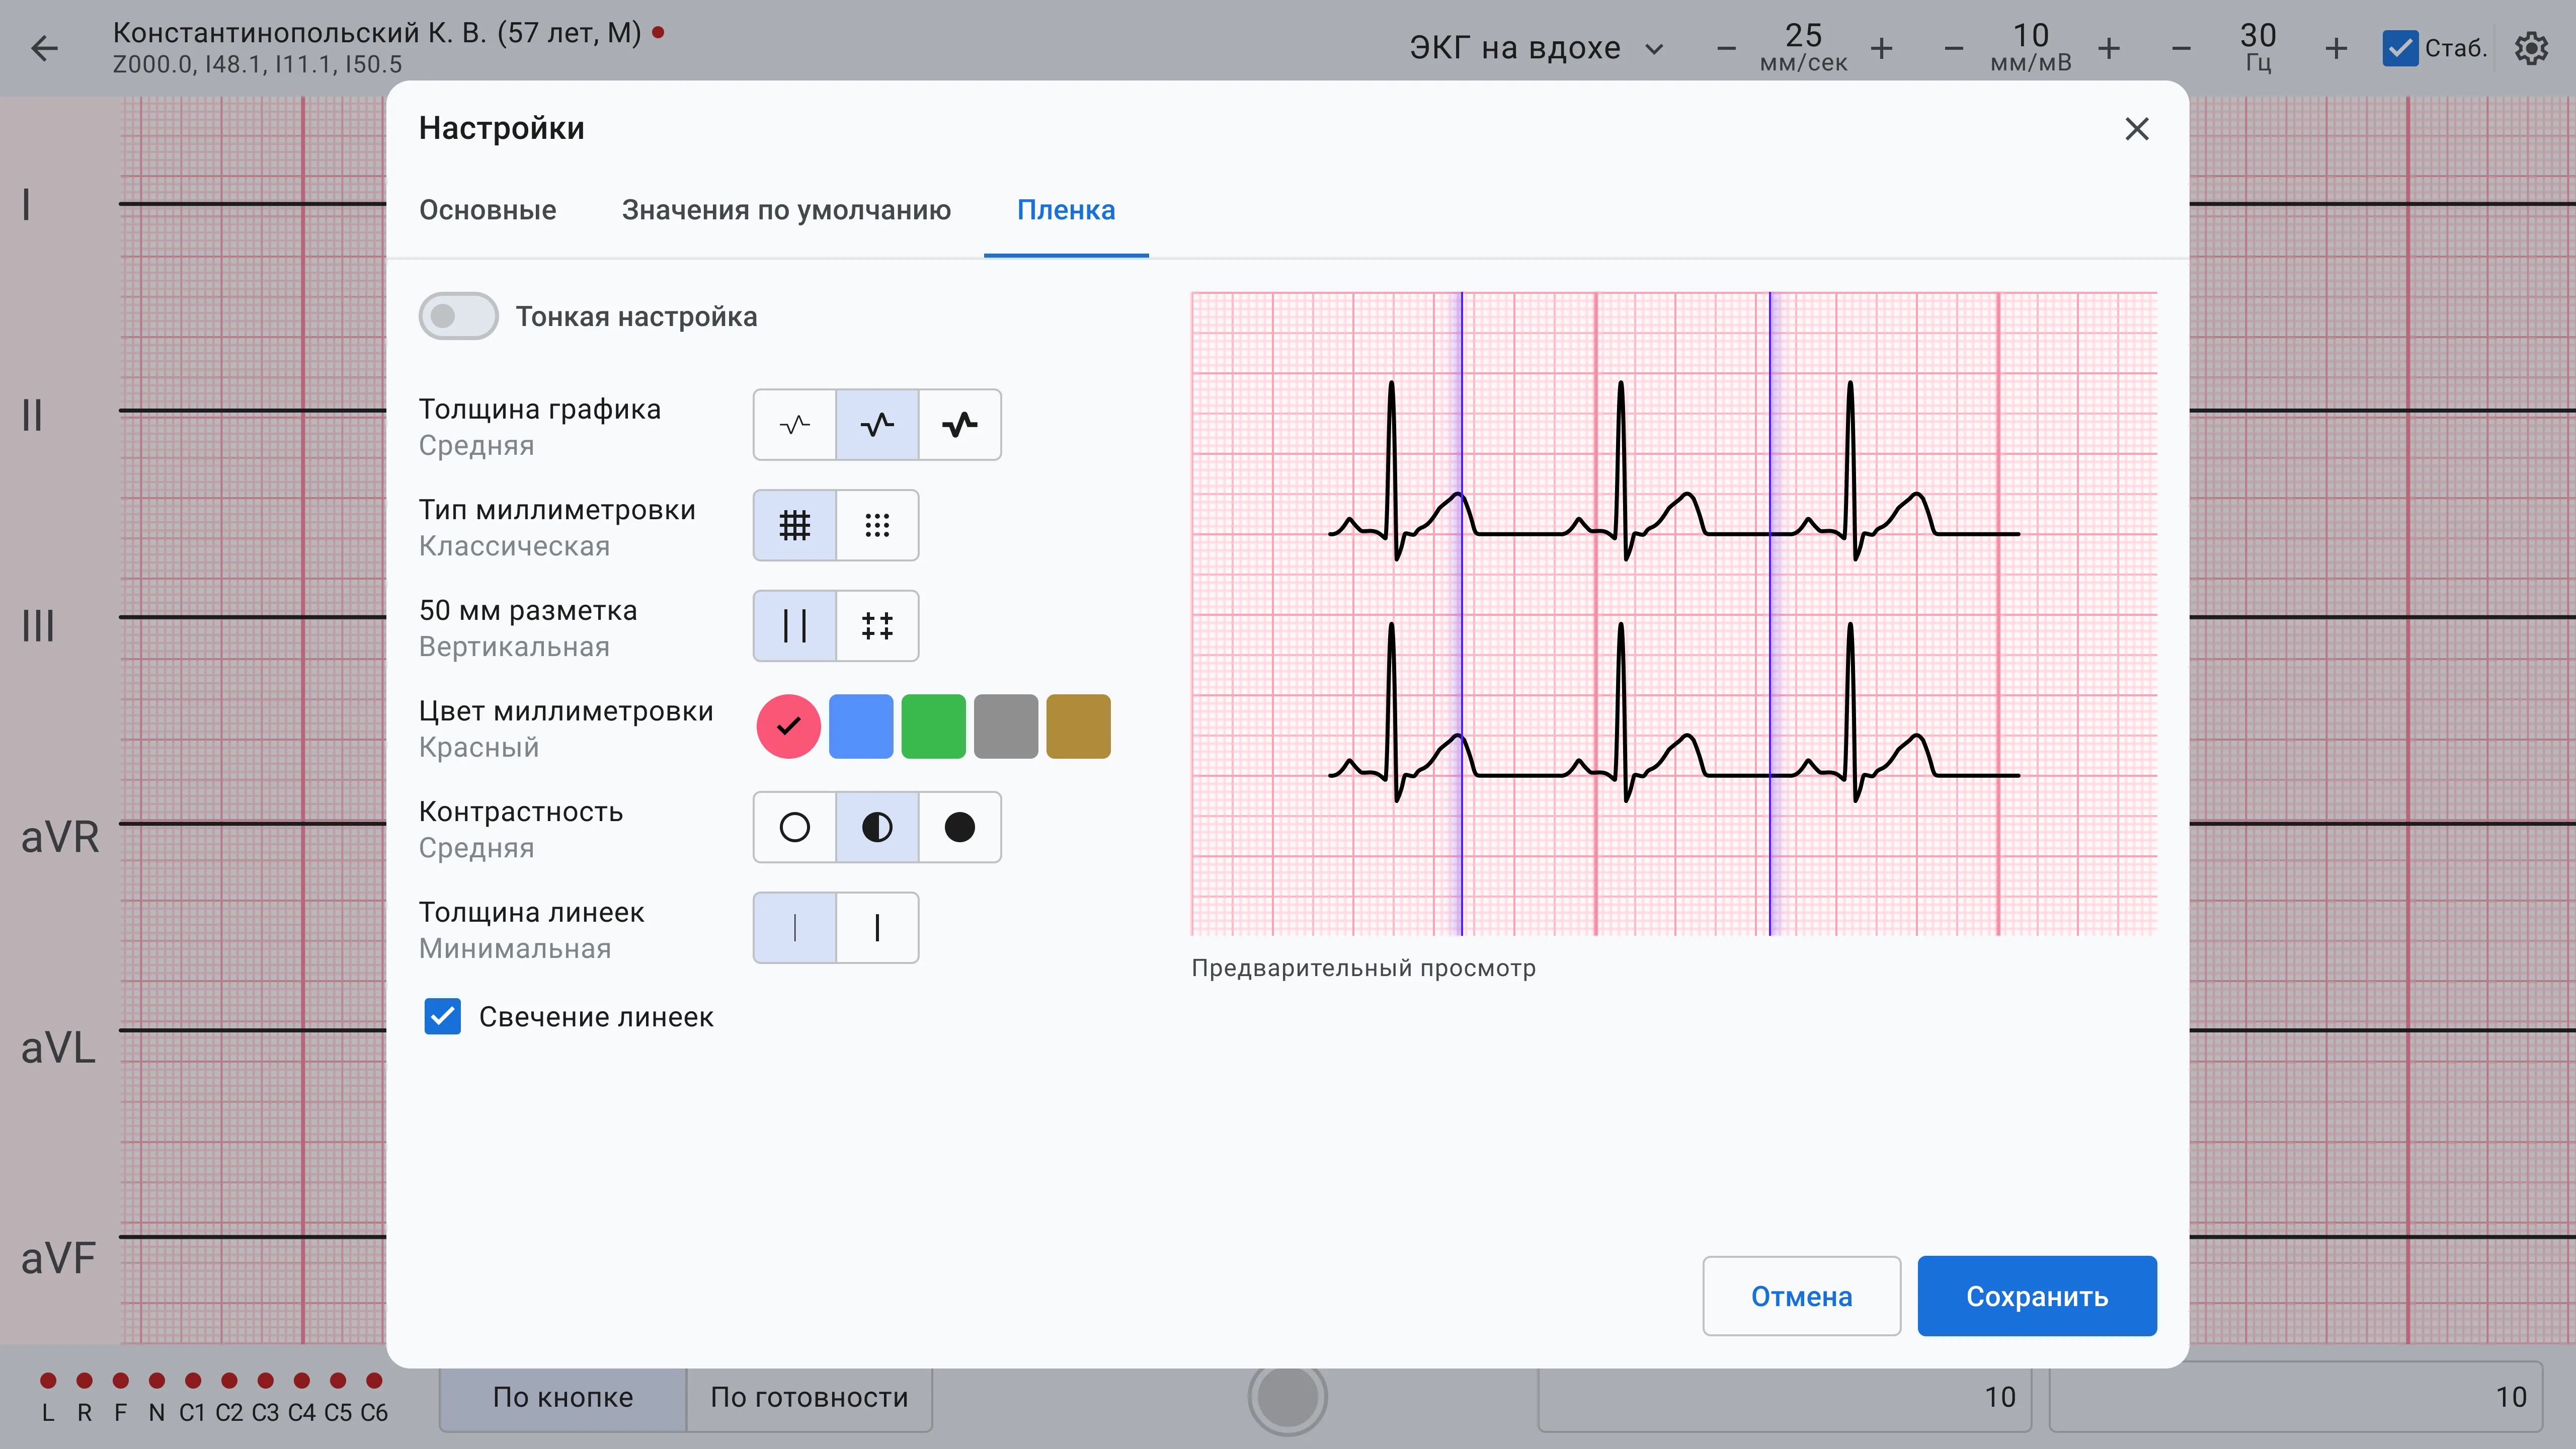Viewport: 2576px width, 1449px height.
Task: Decrease paper speed мм/сек with minus
Action: tap(1726, 48)
